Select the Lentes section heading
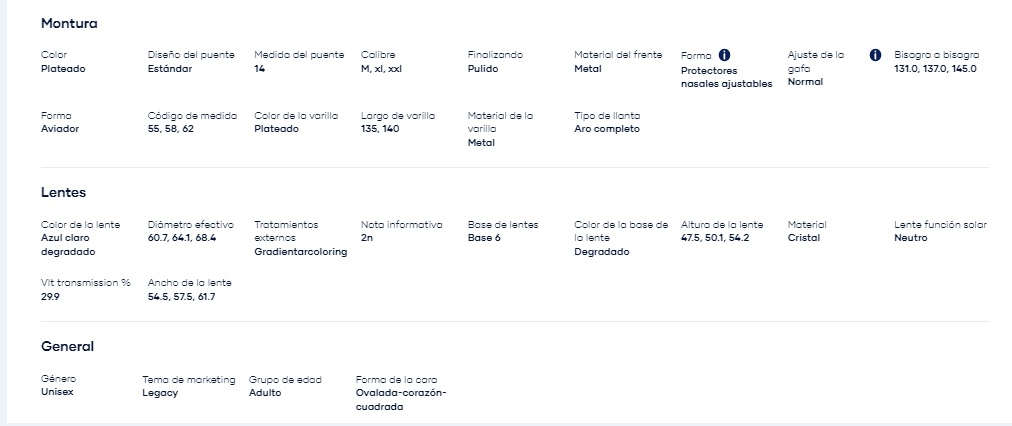Screen dimensions: 1012x426 [x=63, y=192]
